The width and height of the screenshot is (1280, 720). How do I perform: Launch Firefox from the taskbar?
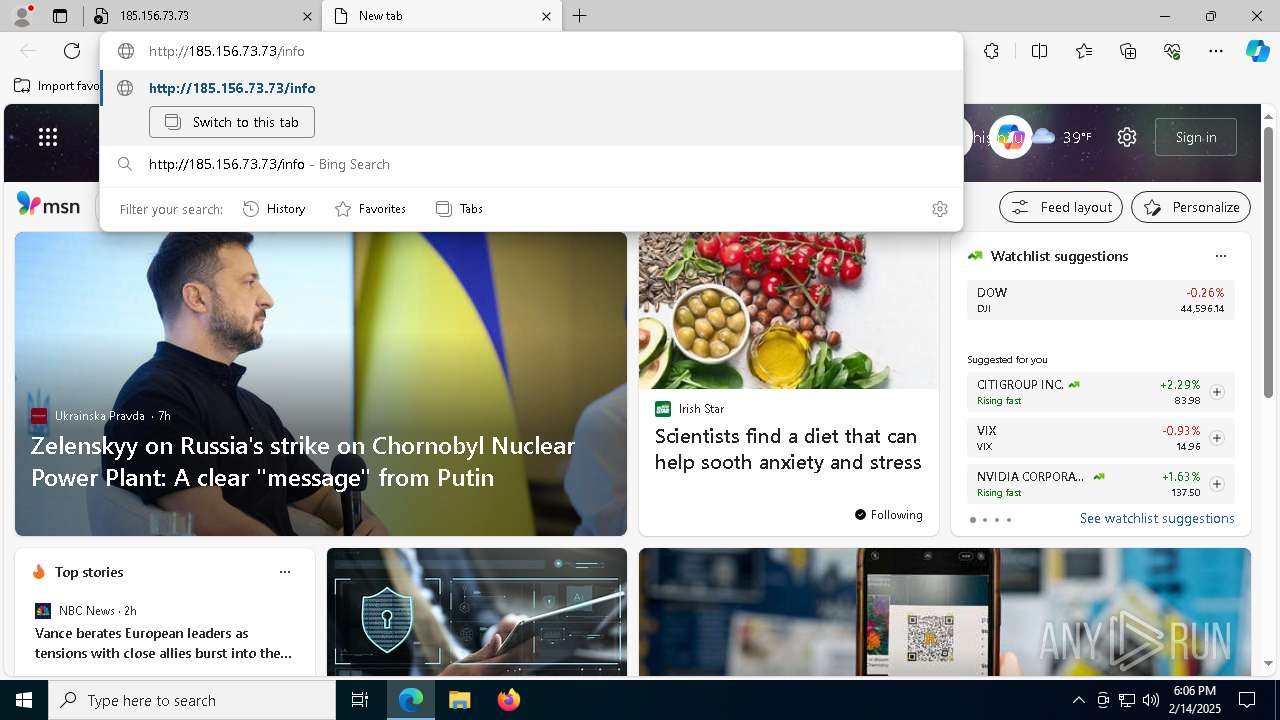pos(509,700)
